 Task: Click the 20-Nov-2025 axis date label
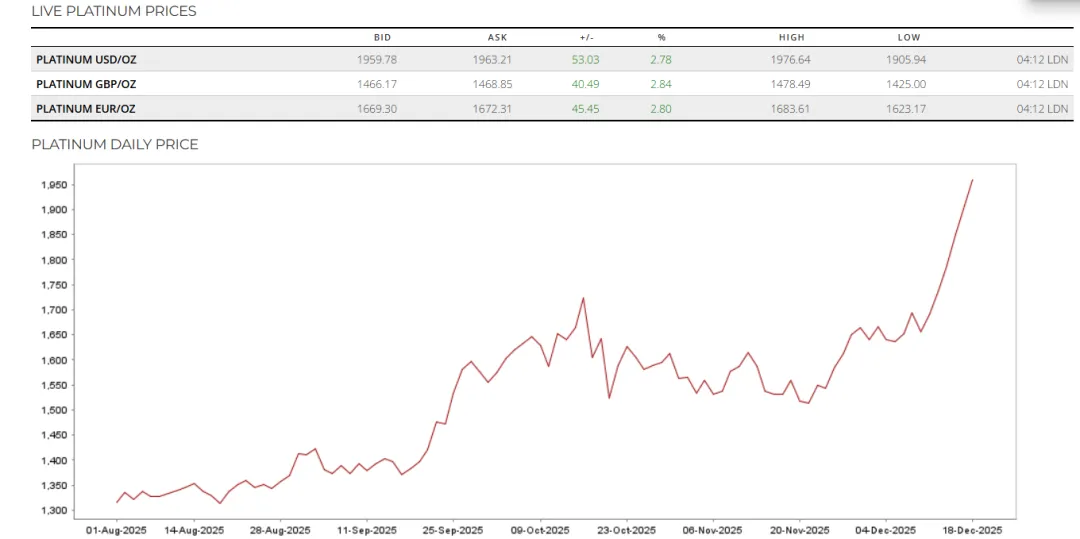800,531
